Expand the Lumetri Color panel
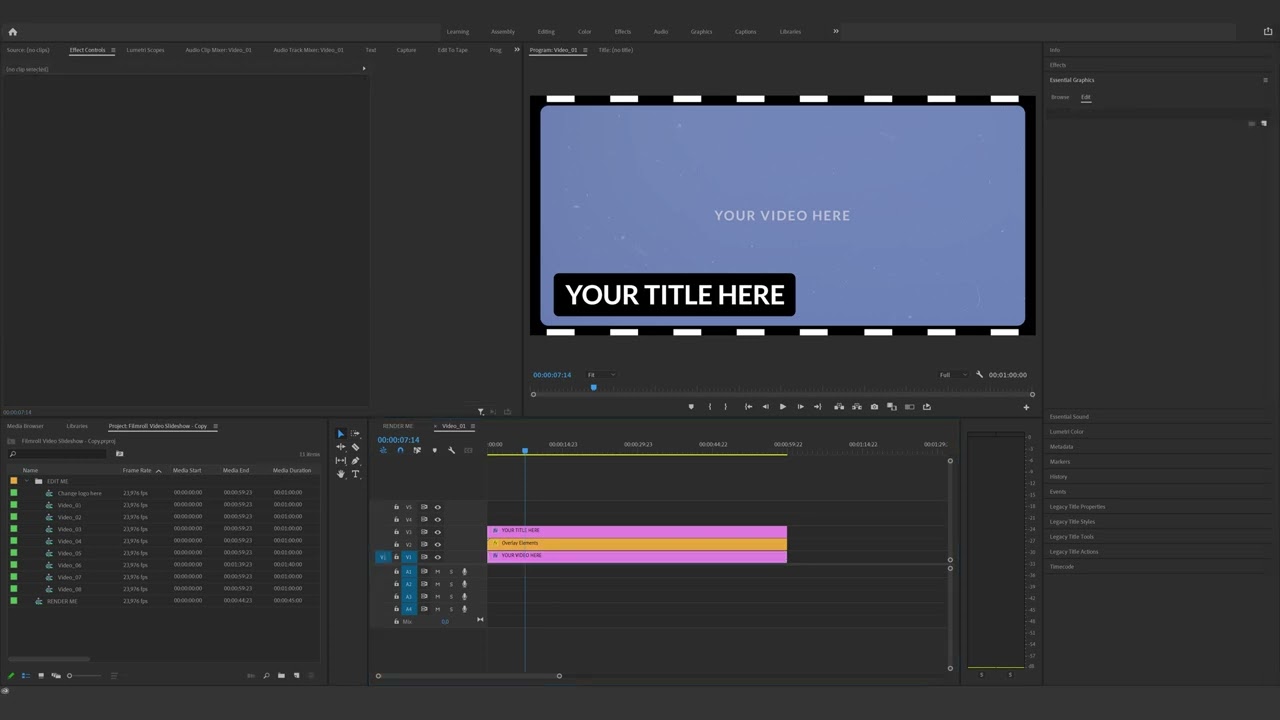Screen dimensions: 1280x720 click(x=1067, y=432)
